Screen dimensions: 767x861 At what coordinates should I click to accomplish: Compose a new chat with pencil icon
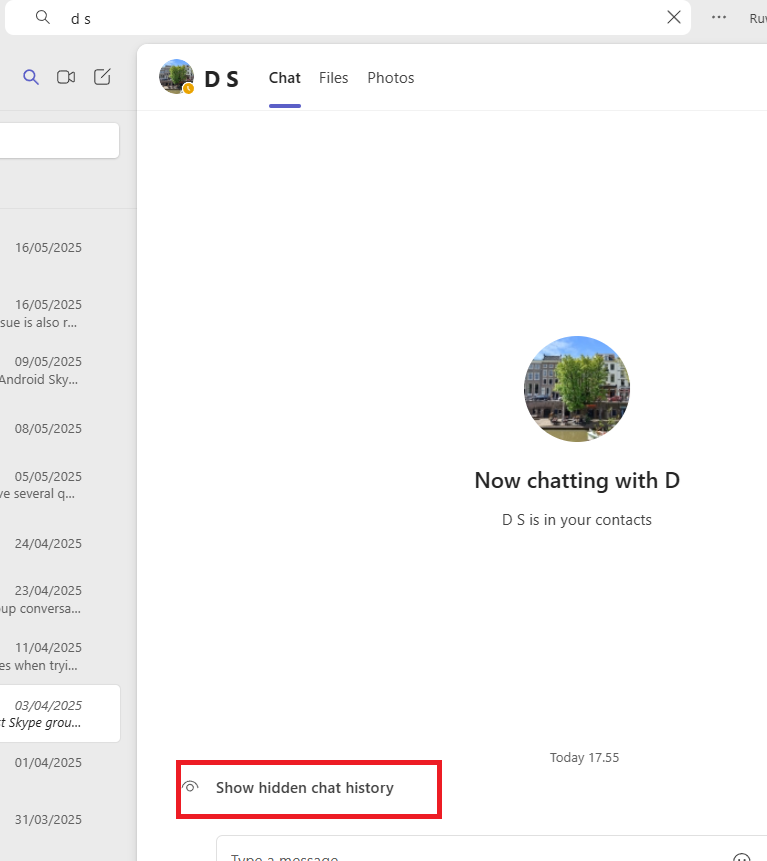pos(102,77)
